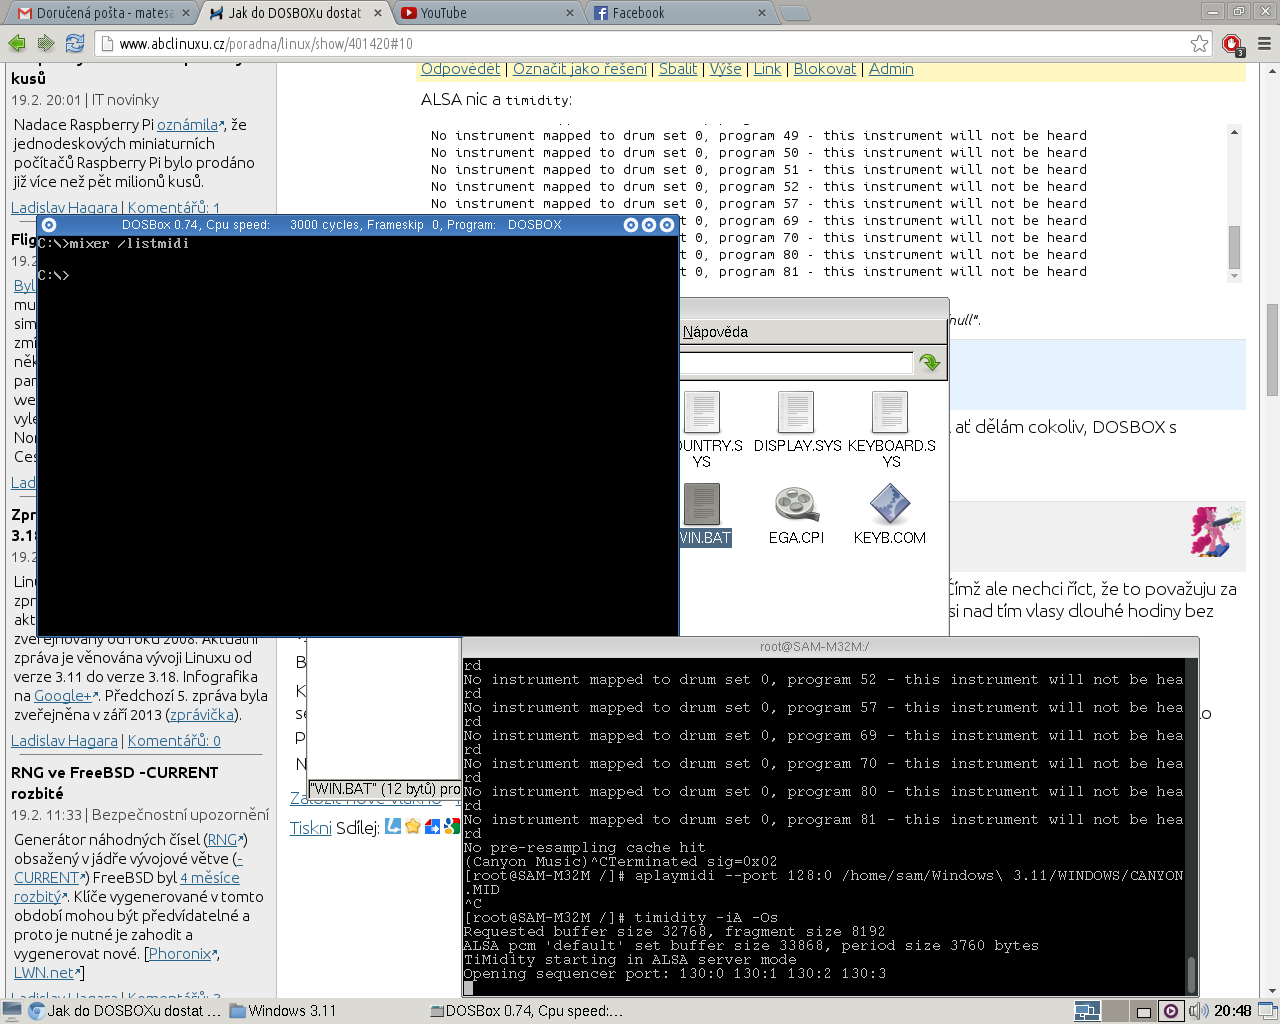
Task: Click the LWN.net link
Action: tap(45, 973)
